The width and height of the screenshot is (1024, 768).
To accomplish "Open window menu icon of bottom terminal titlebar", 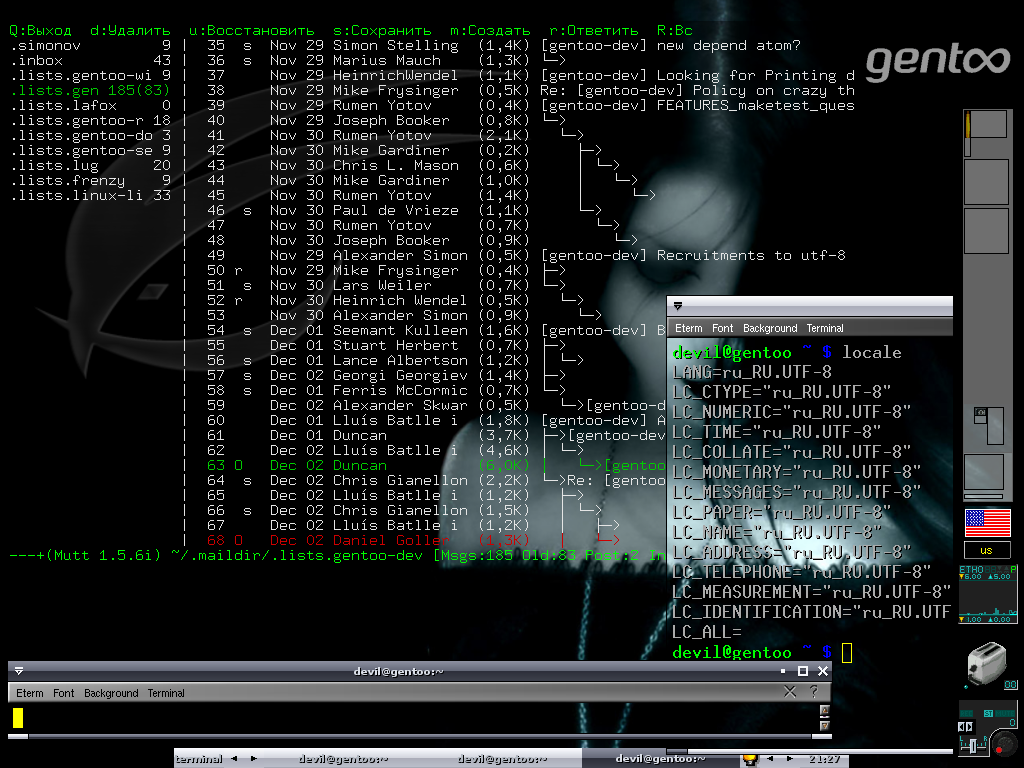I will tap(19, 671).
